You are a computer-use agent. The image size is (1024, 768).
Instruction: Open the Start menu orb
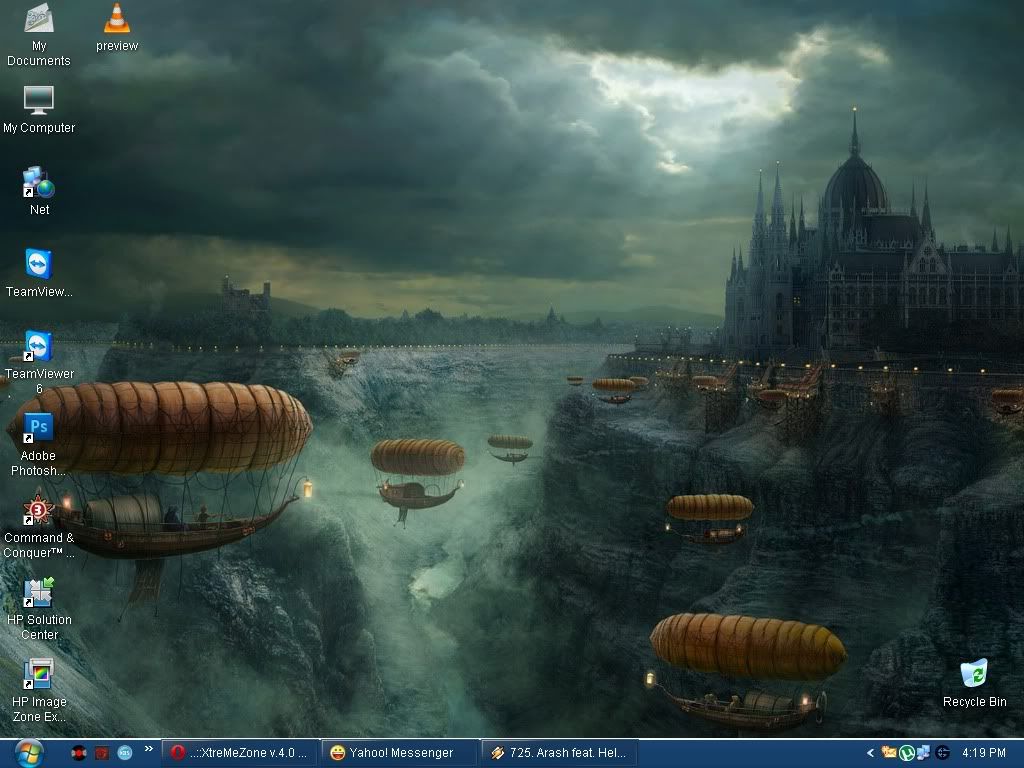tap(29, 753)
